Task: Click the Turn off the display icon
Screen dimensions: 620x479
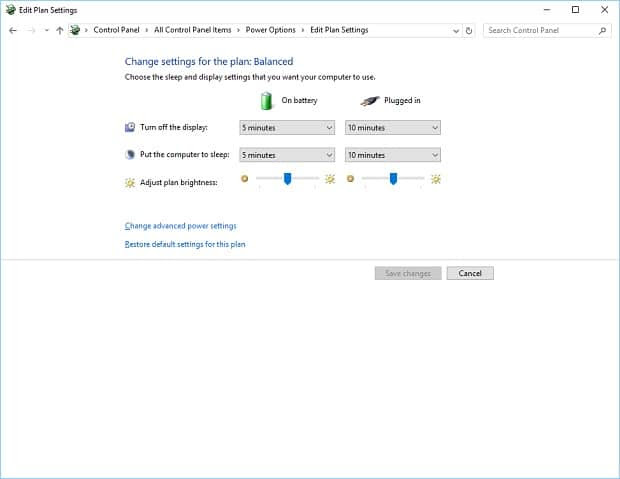Action: point(130,127)
